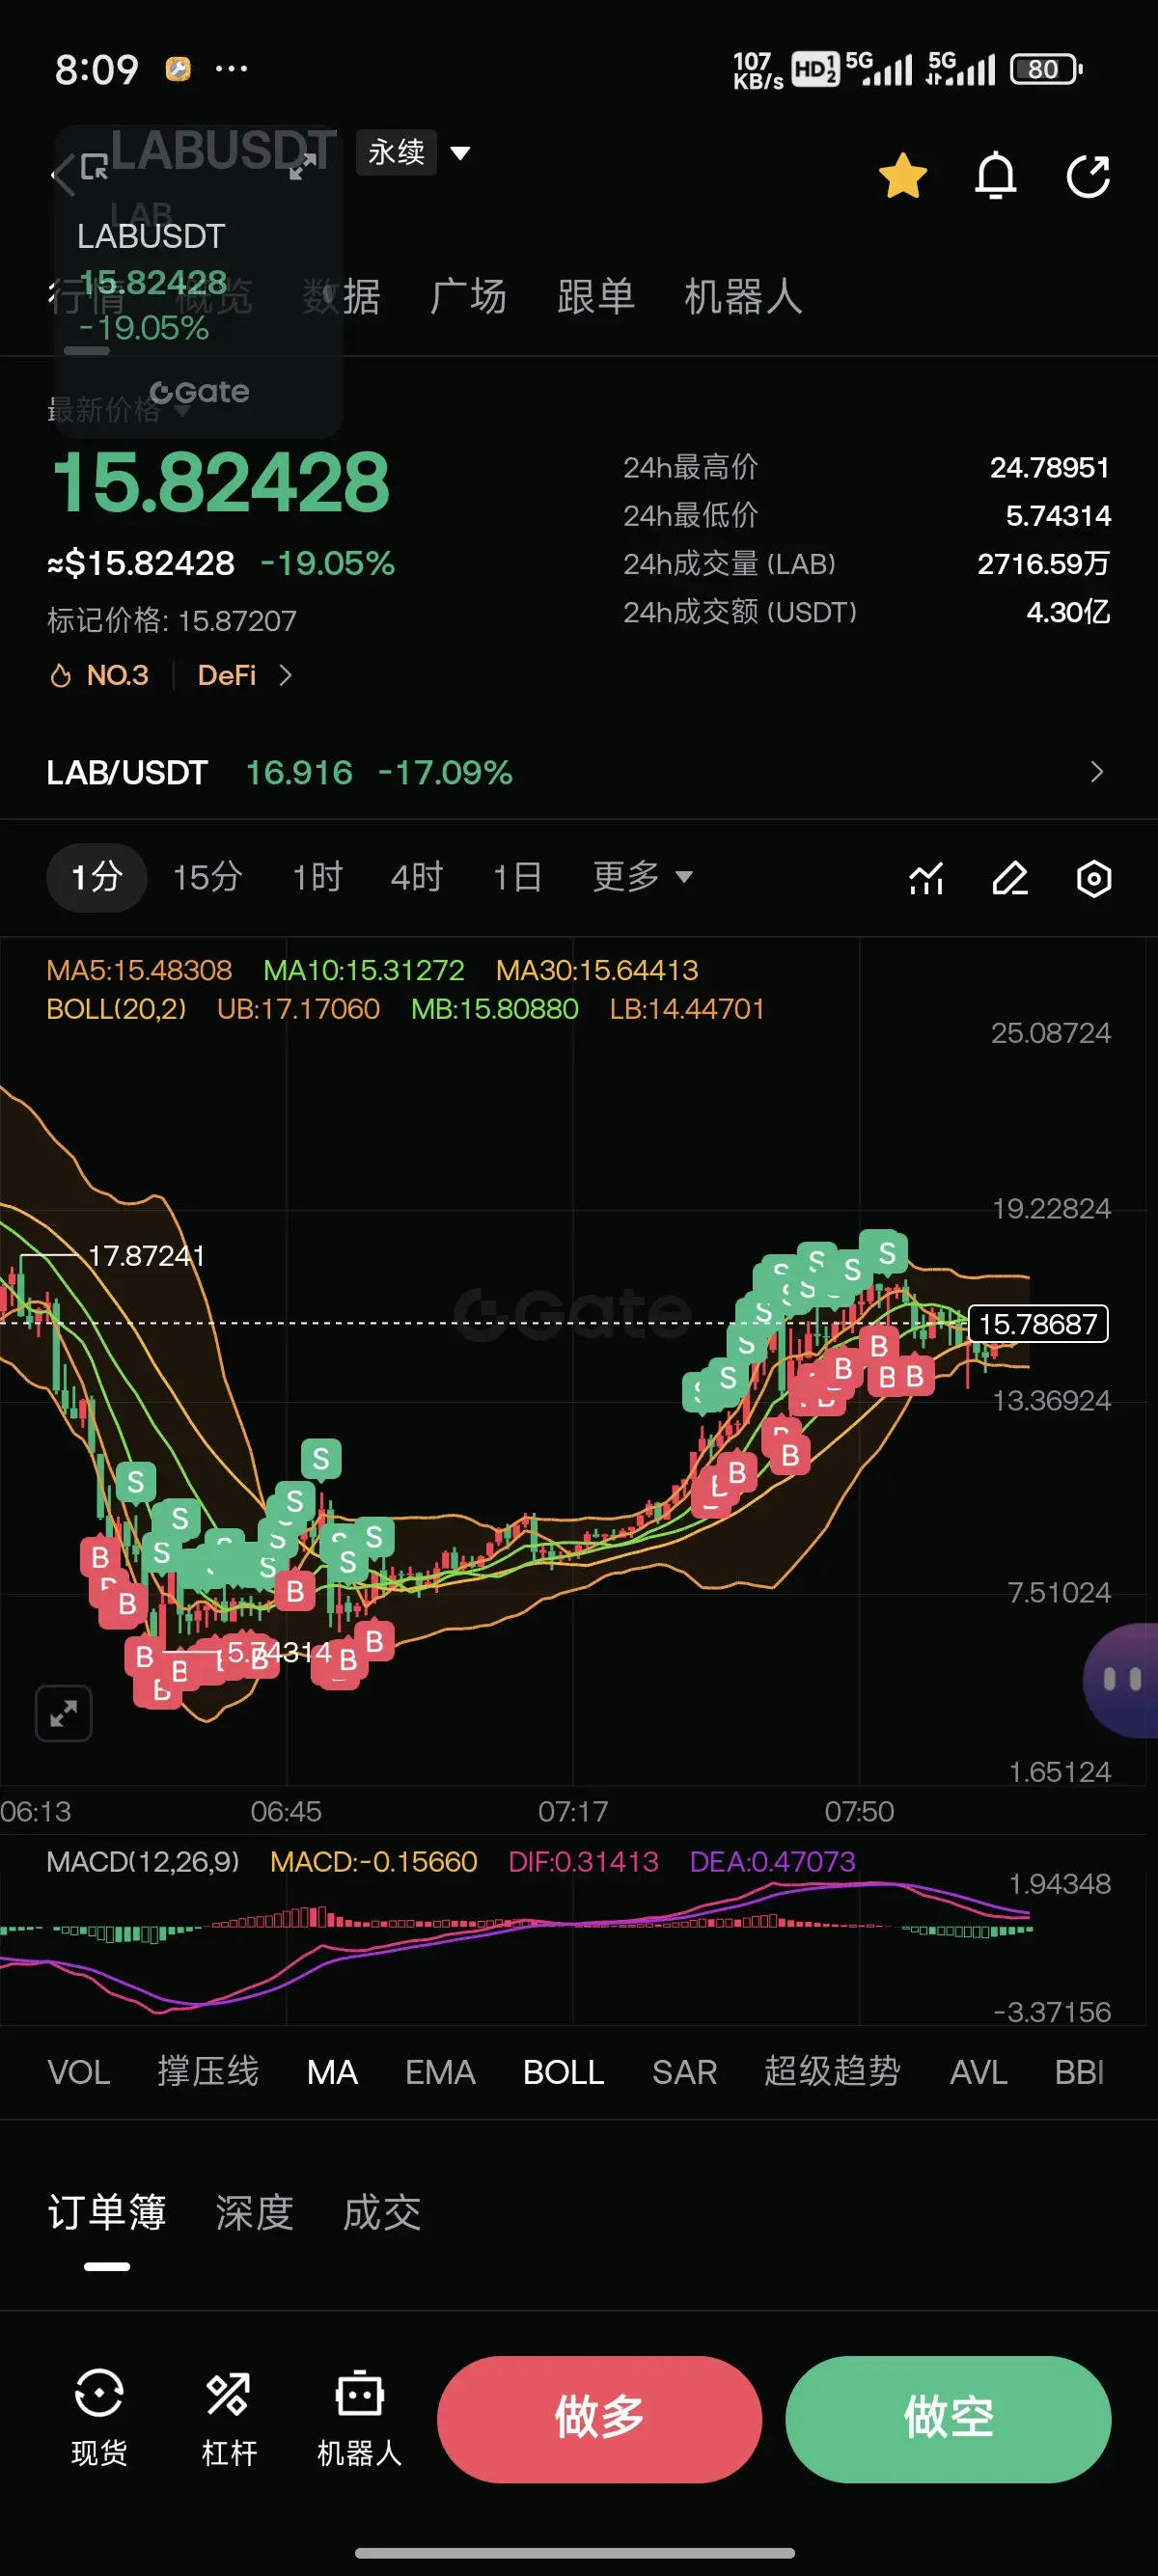Select the 15分 timeframe
Viewport: 1158px width, 2576px height.
coord(207,877)
